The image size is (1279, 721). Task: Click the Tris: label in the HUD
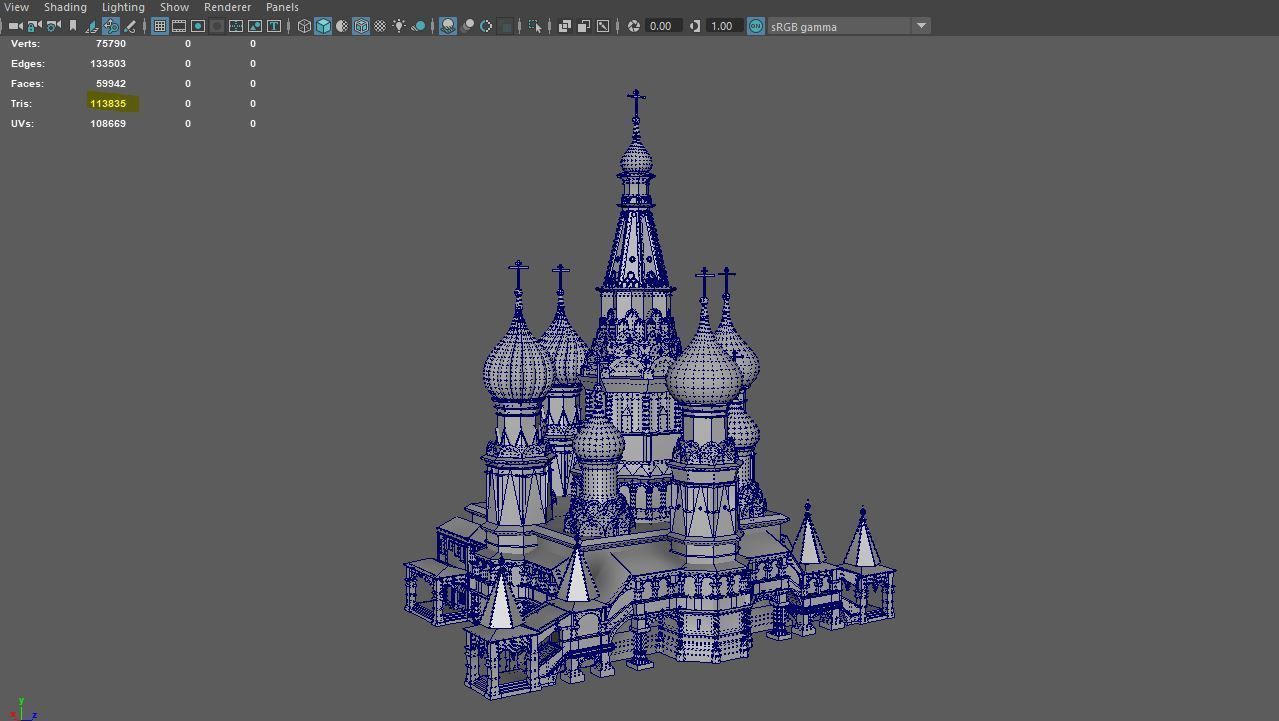(21, 104)
